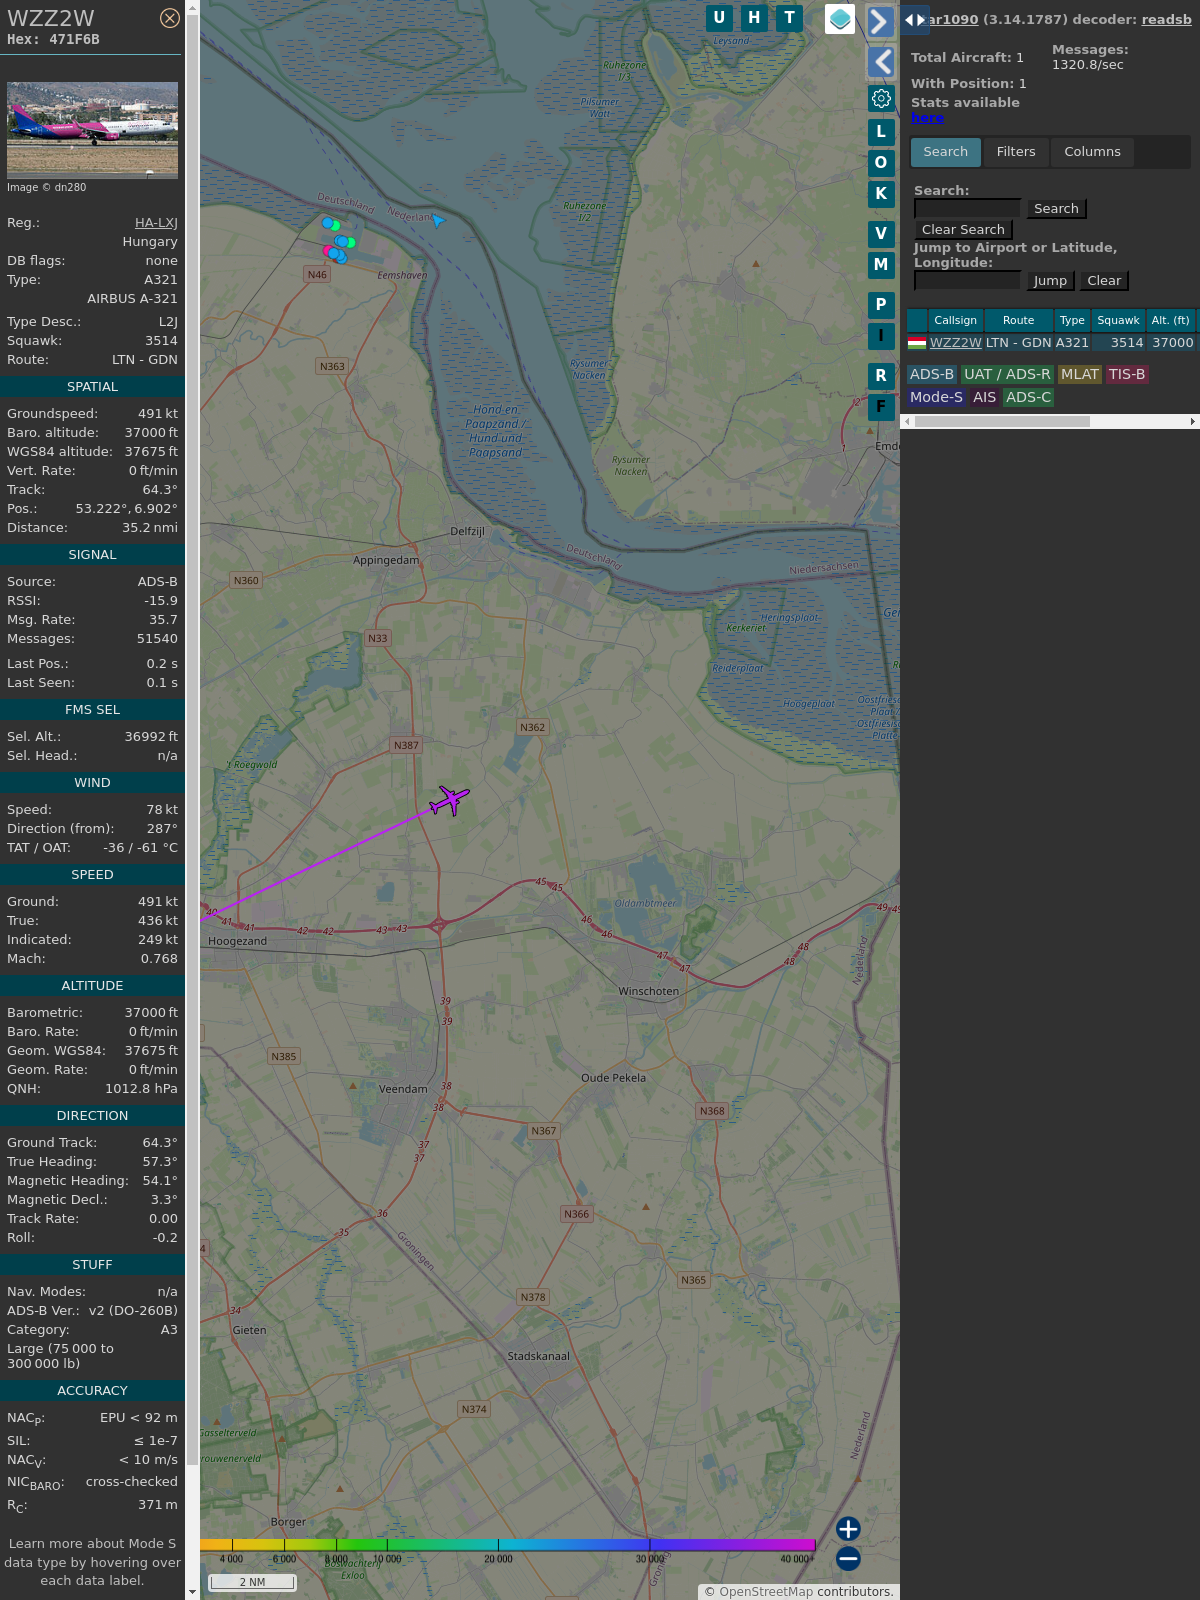Click the map zoom in plus icon

tap(848, 1528)
